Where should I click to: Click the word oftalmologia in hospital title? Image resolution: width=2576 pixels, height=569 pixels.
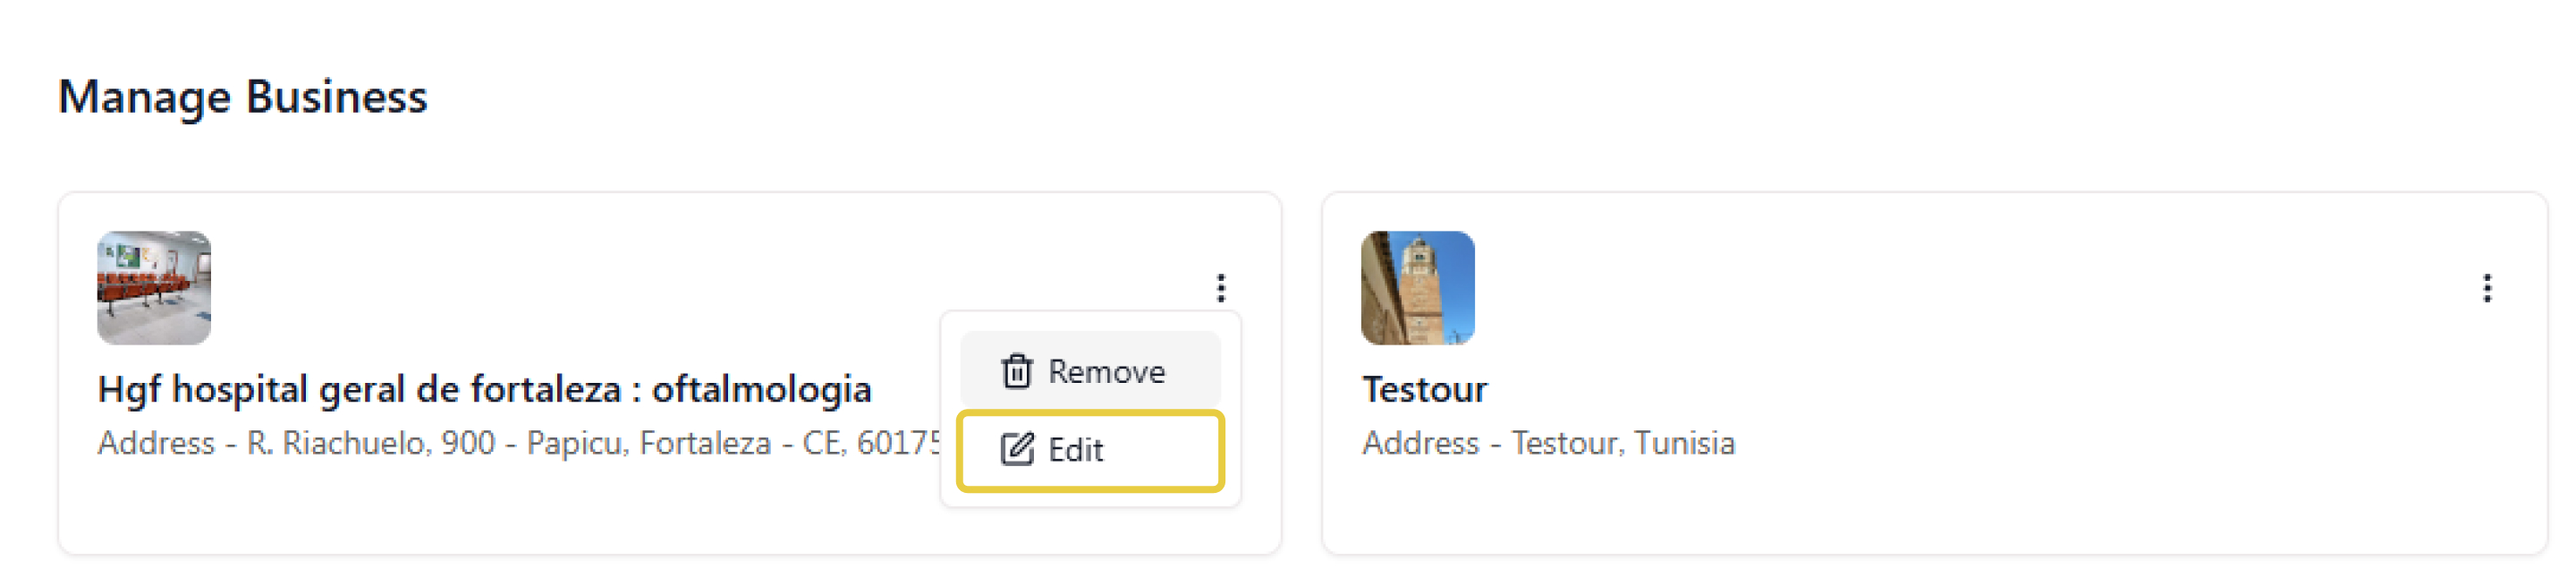pos(761,389)
